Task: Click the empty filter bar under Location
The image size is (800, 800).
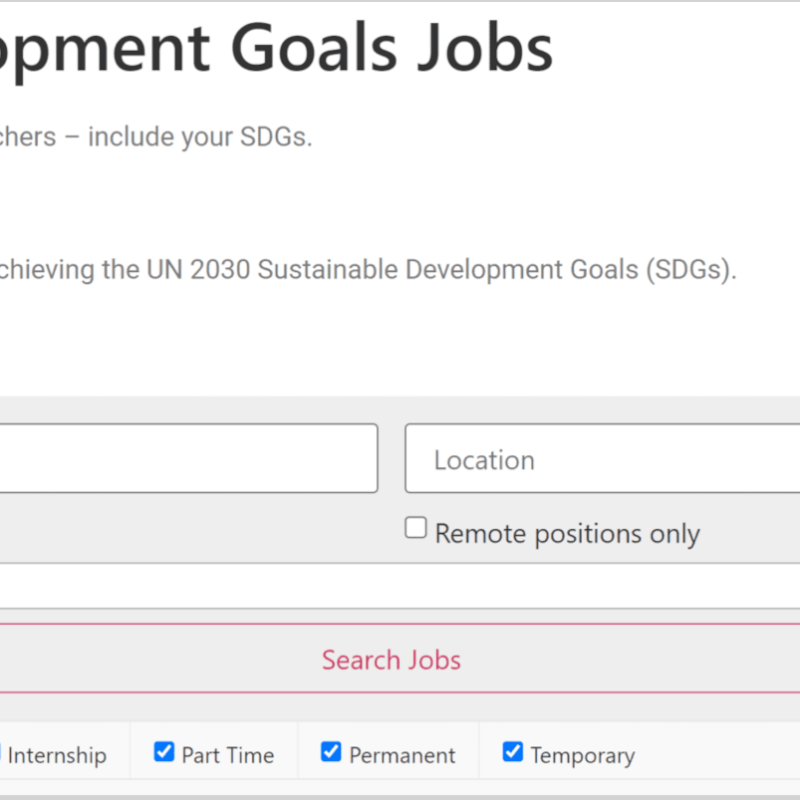Action: (x=400, y=588)
